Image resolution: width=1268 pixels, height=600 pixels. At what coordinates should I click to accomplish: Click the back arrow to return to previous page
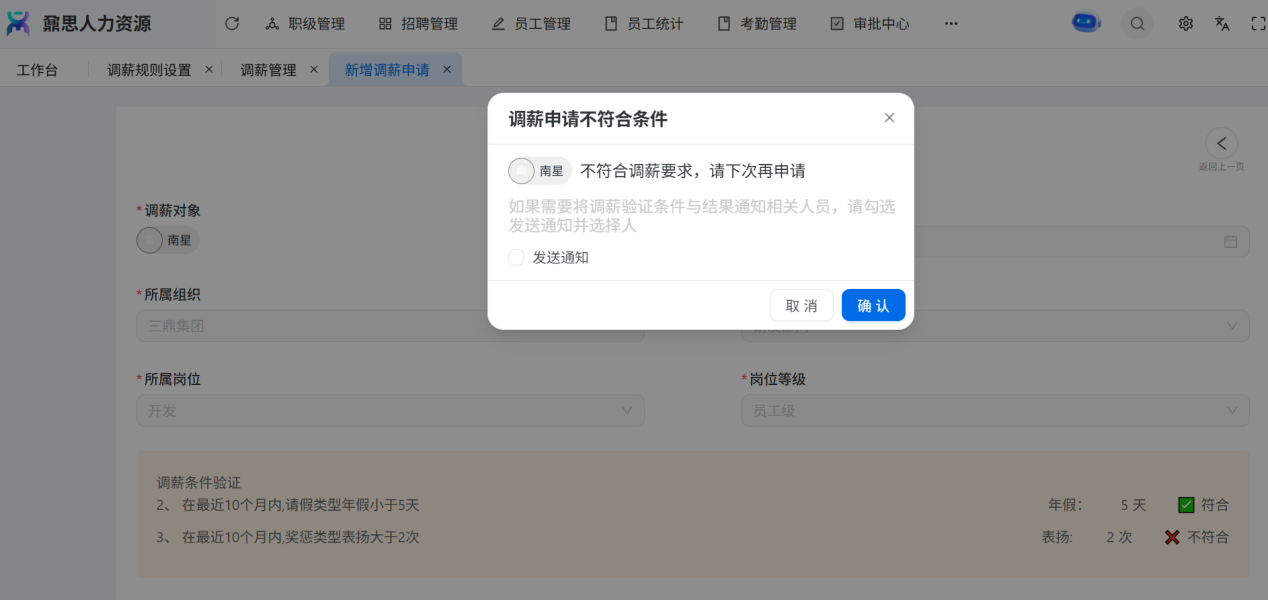point(1221,143)
